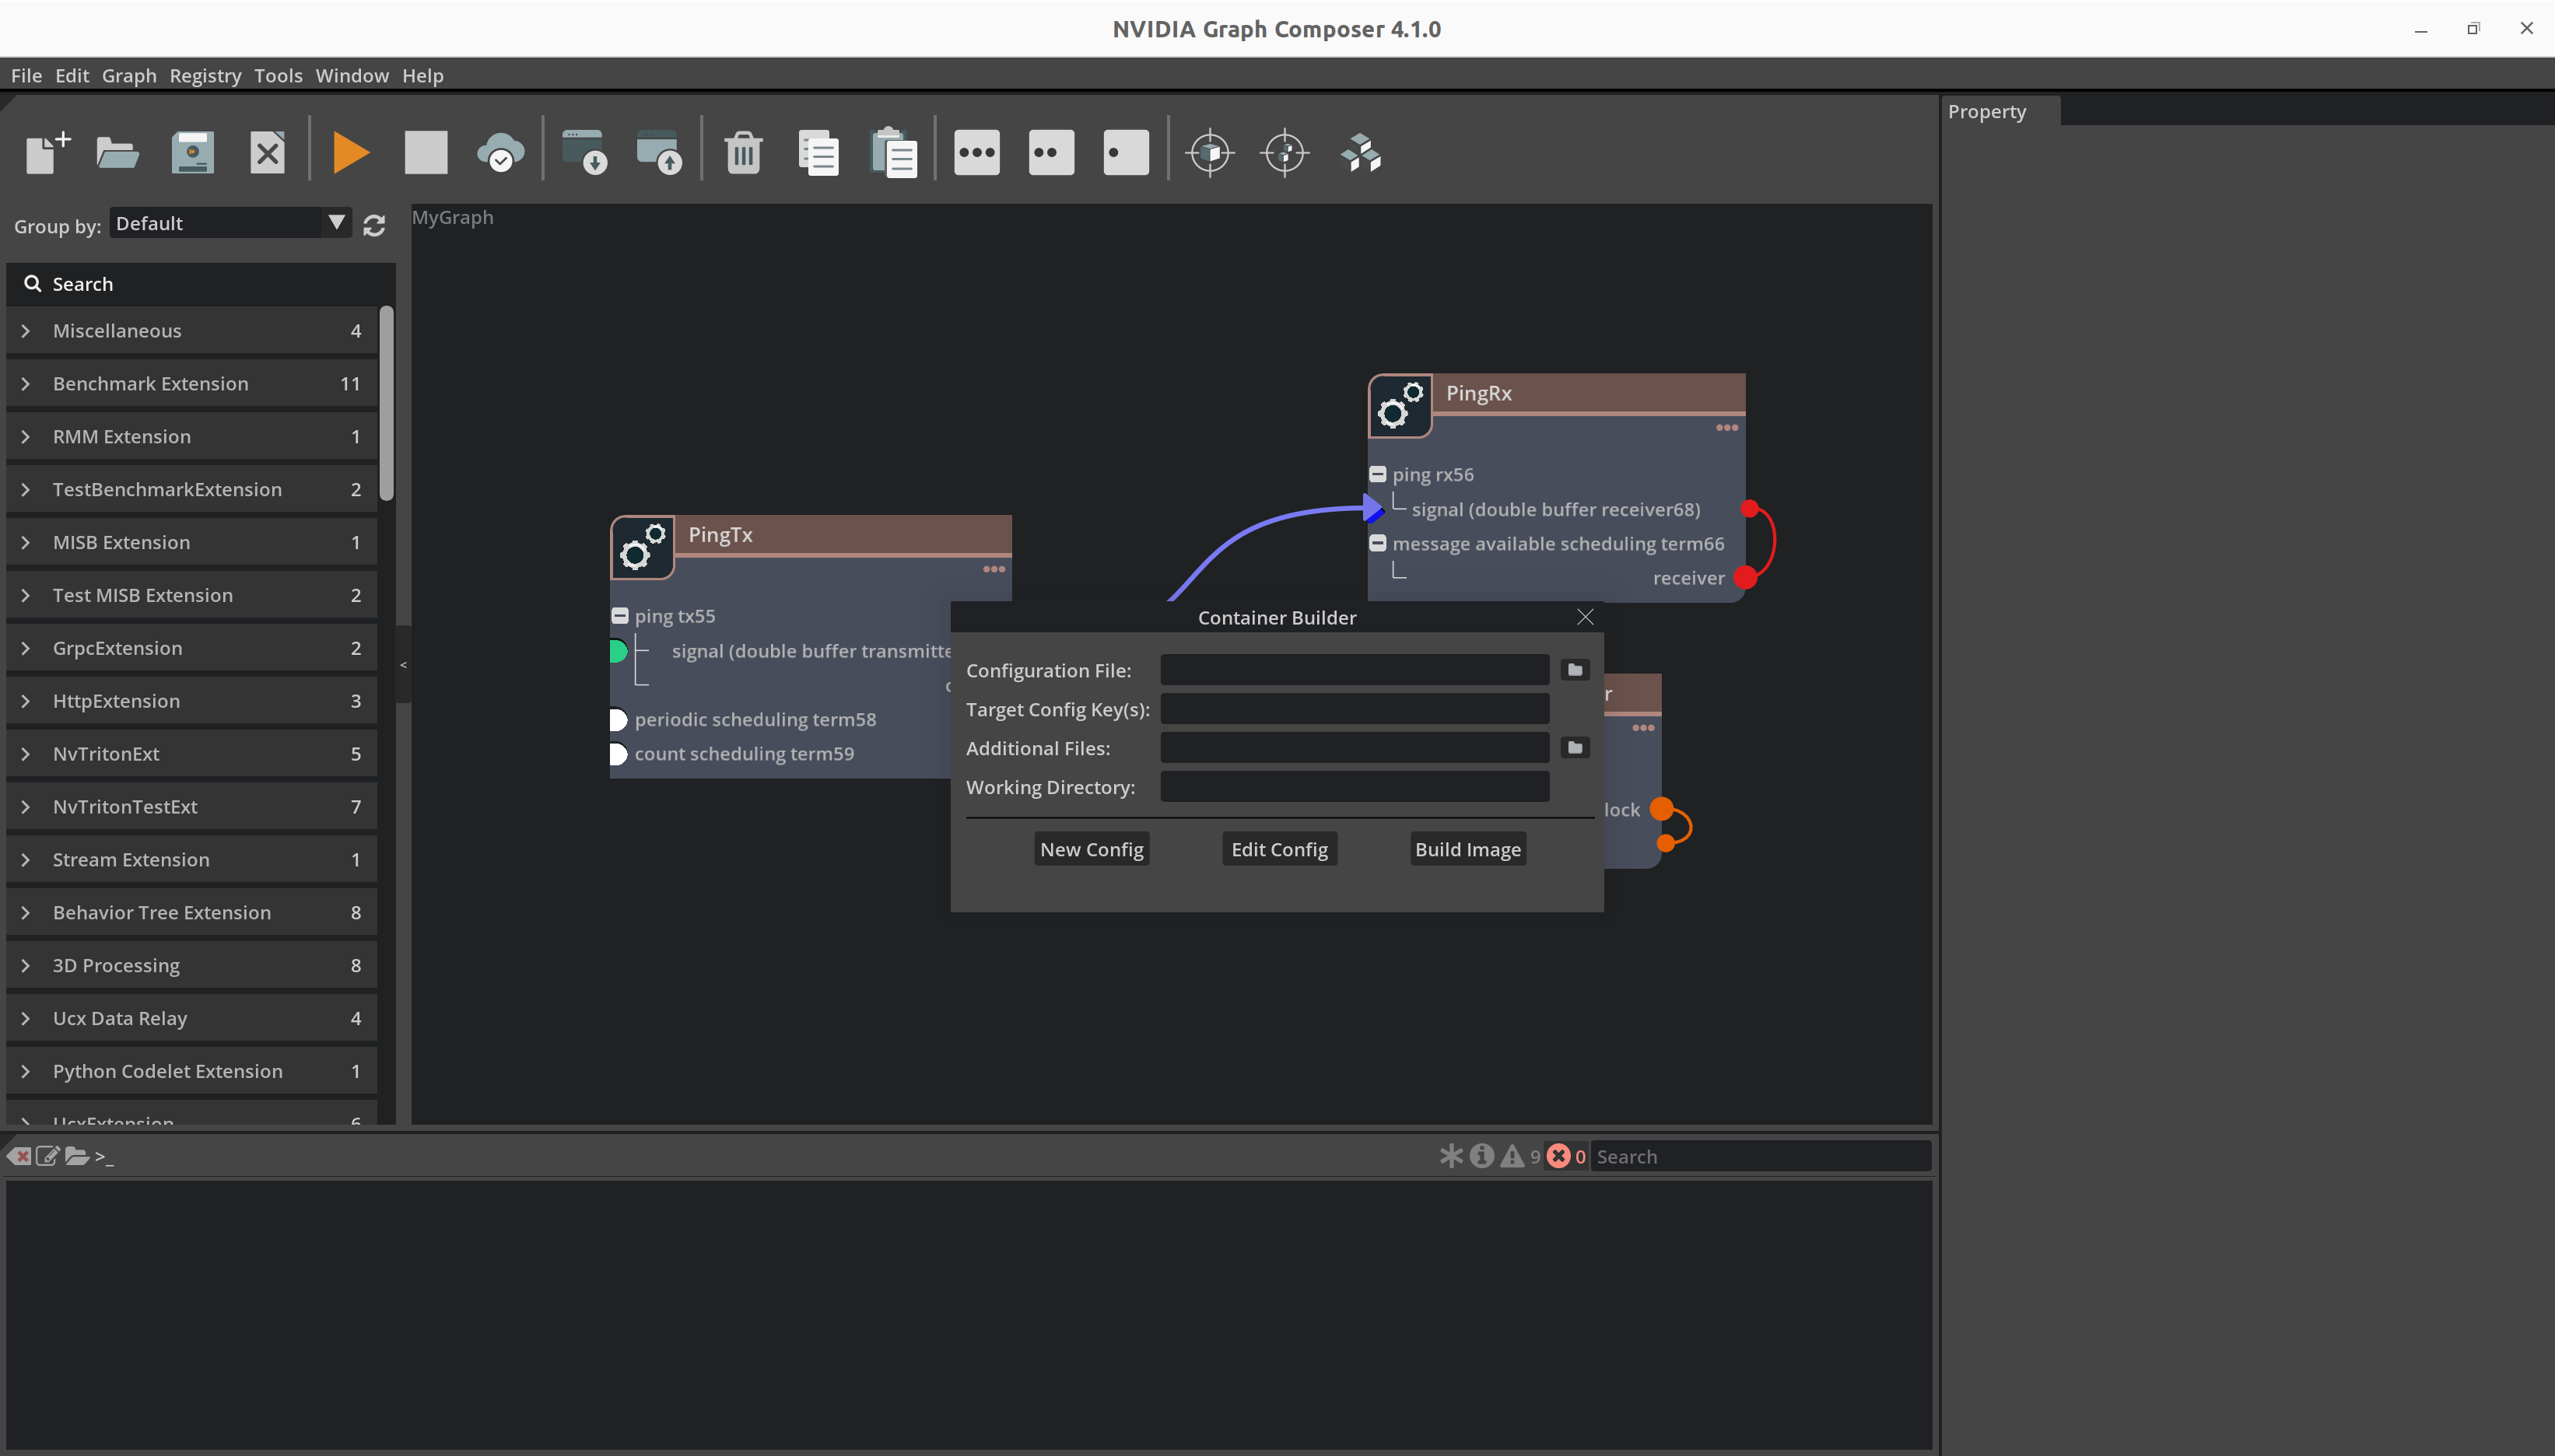The height and width of the screenshot is (1456, 2555).
Task: Open the console log folder icon
Action: [77, 1156]
